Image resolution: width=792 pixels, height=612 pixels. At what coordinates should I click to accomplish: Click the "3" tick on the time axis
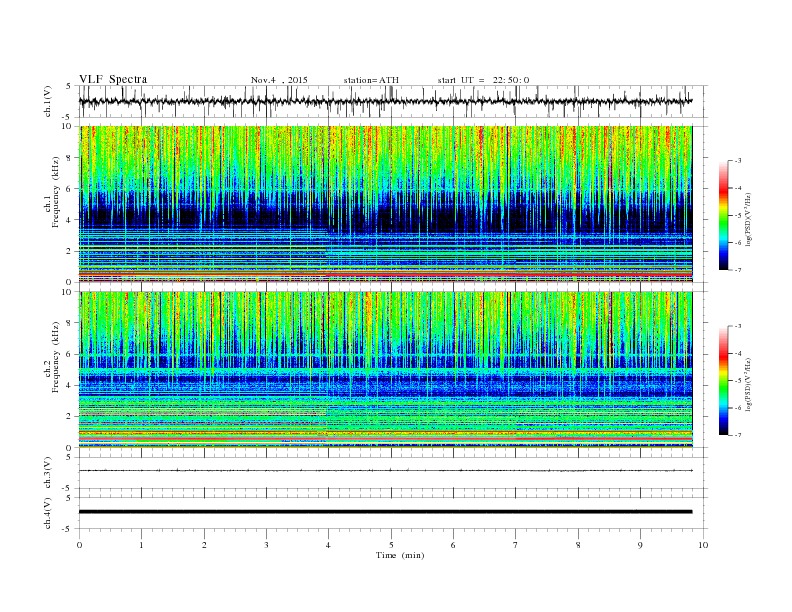[x=266, y=545]
